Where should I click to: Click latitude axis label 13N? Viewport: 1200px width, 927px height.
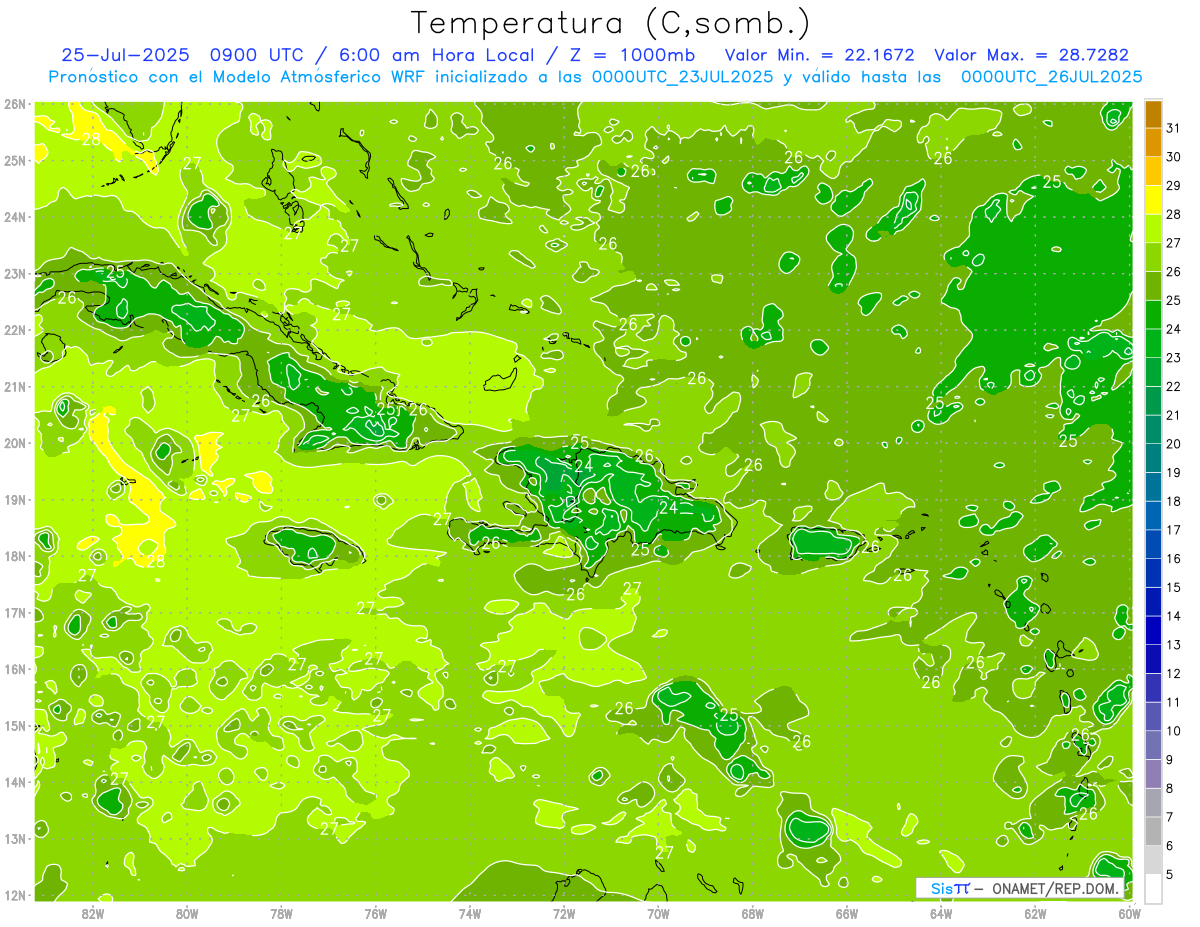[x=14, y=839]
